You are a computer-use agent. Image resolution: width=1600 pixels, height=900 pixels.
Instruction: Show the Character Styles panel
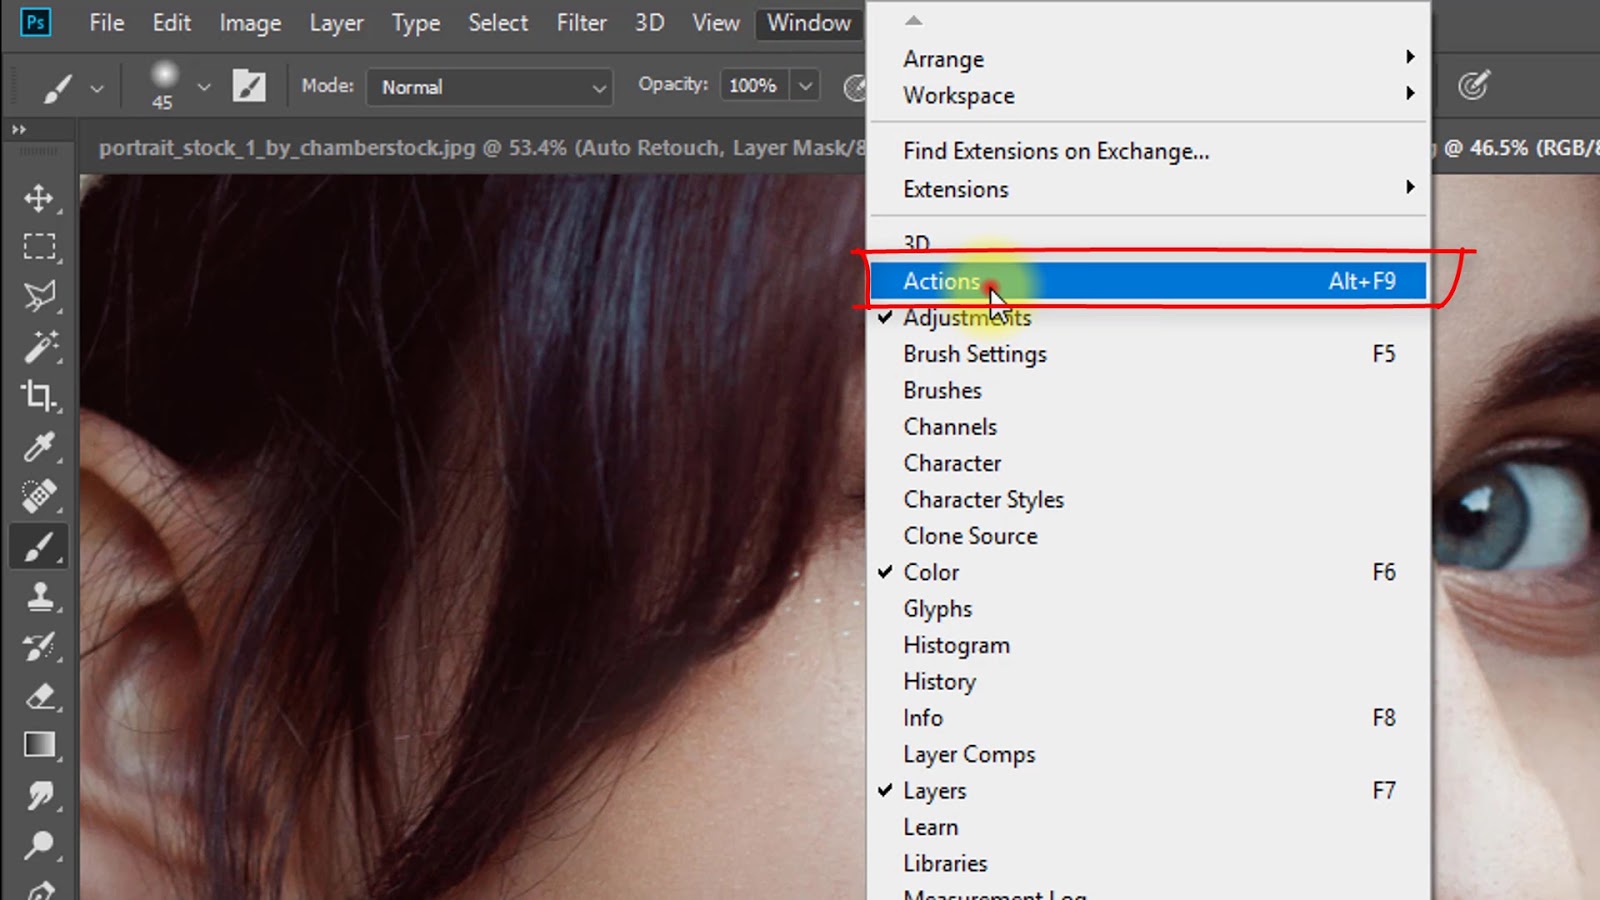tap(1148, 499)
